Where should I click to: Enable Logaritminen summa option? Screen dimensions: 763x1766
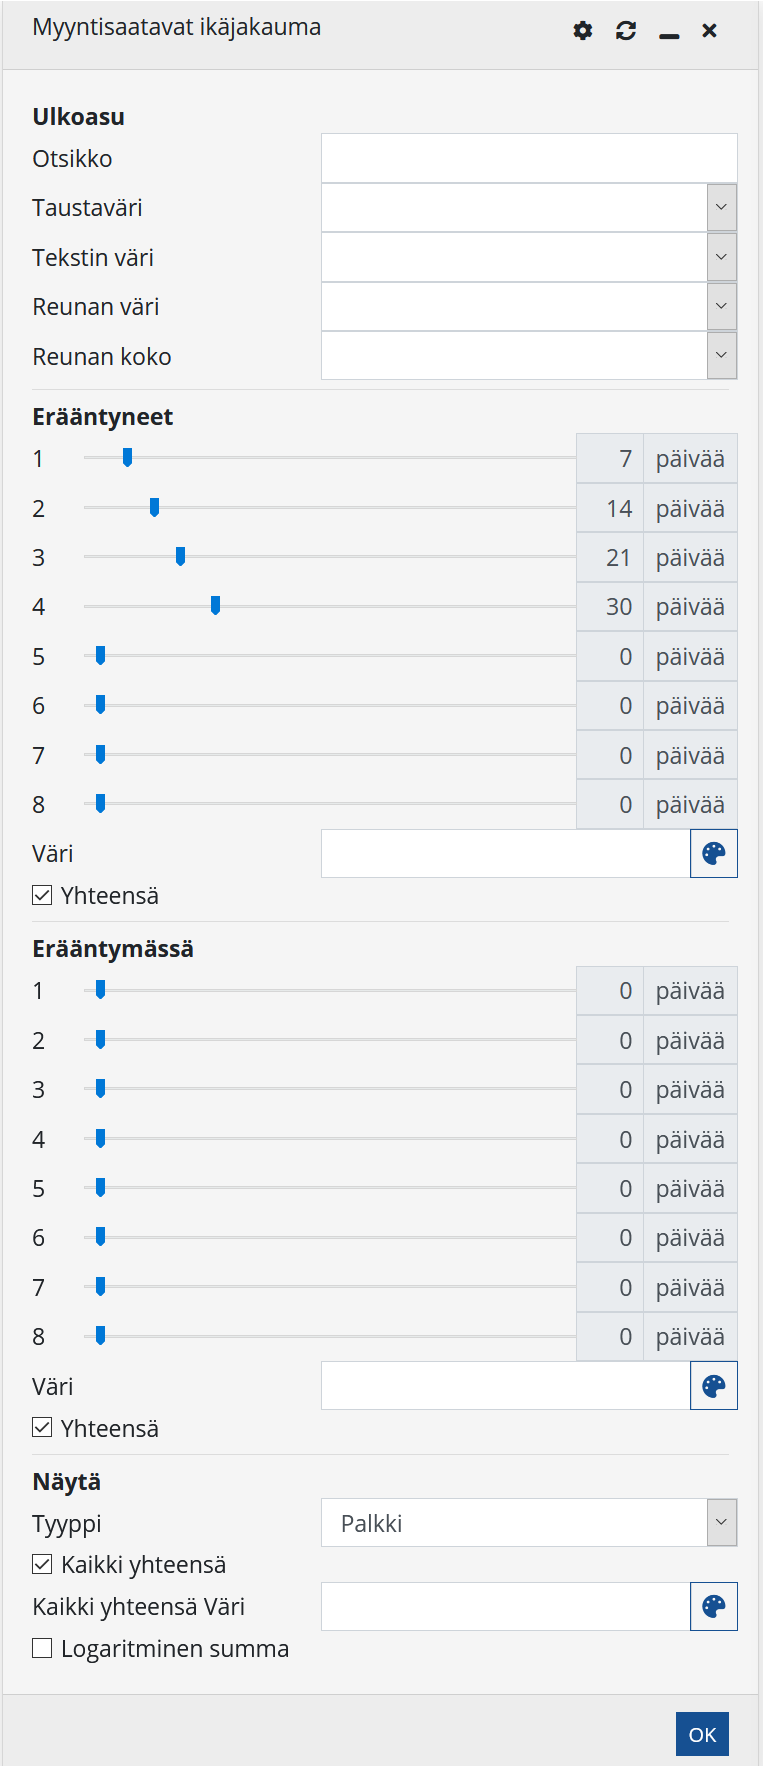coord(42,1648)
